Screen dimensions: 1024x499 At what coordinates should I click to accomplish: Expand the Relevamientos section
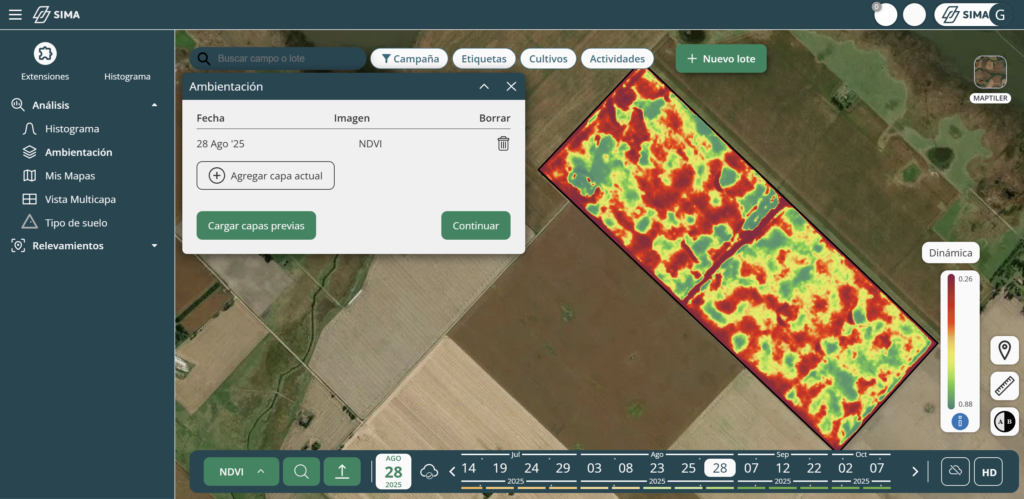(154, 246)
